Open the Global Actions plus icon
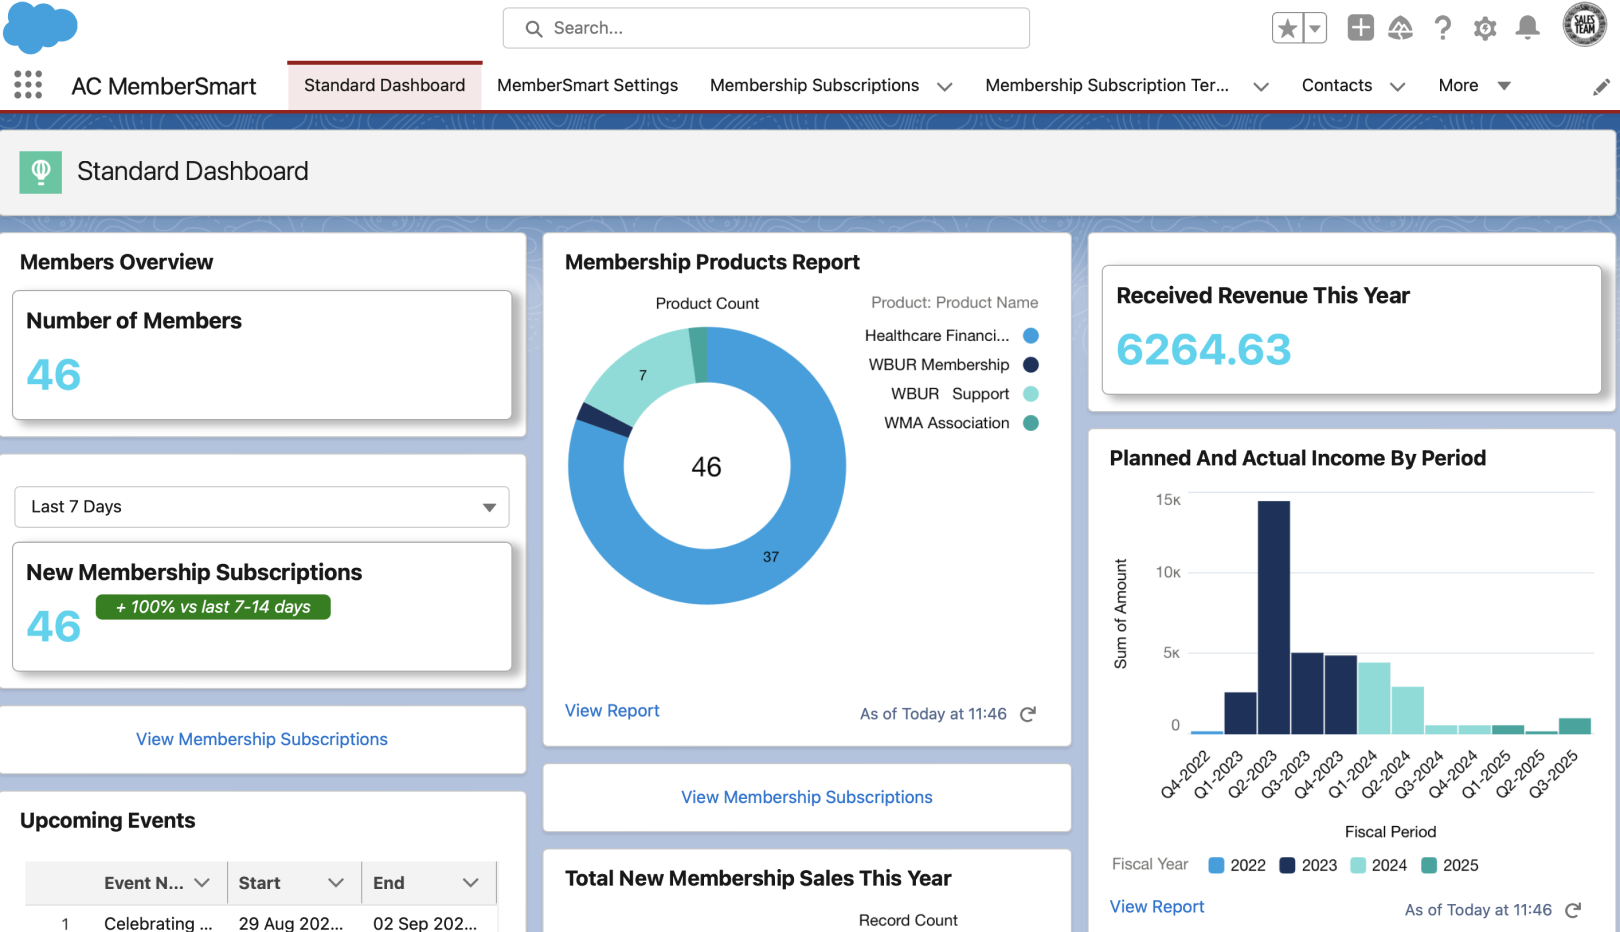This screenshot has height=932, width=1620. coord(1360,28)
